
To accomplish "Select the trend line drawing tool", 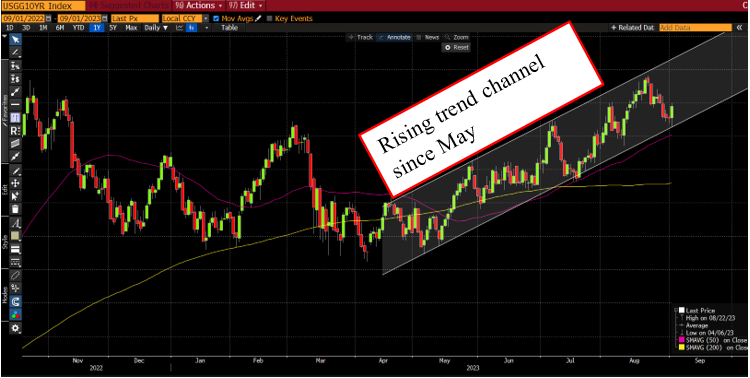I will tap(15, 52).
